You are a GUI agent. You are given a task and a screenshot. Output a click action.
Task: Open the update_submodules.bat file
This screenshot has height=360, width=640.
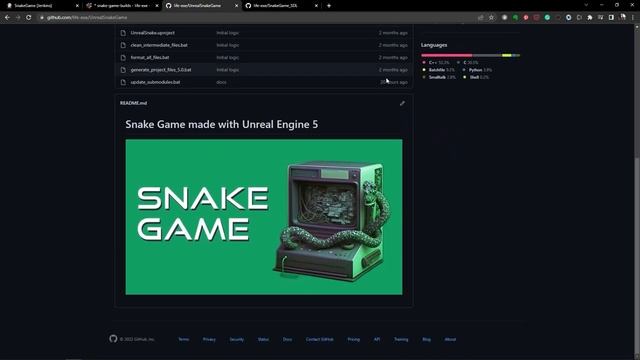click(155, 82)
